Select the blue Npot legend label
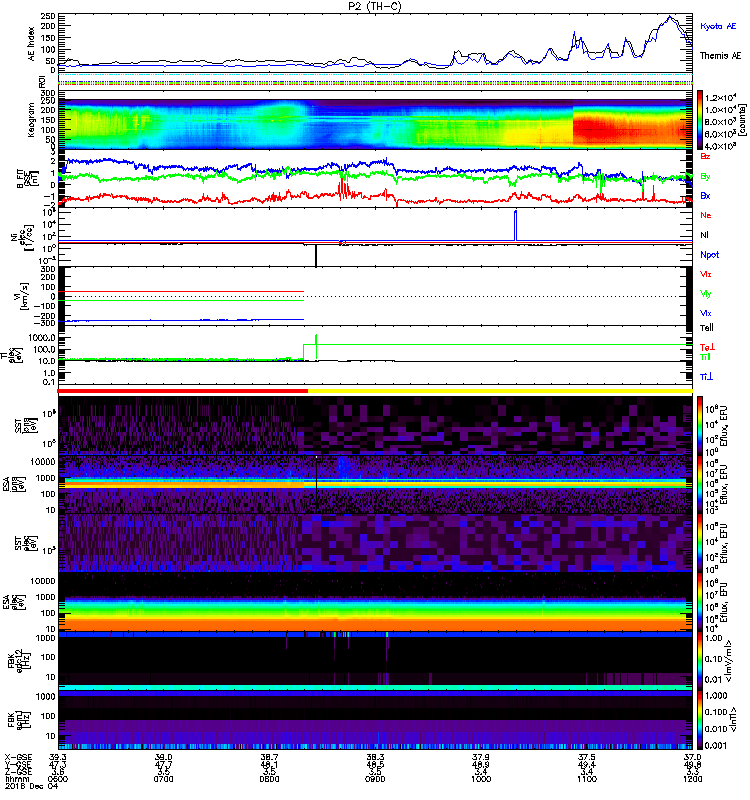Image resolution: width=750 pixels, height=800 pixels. point(708,254)
